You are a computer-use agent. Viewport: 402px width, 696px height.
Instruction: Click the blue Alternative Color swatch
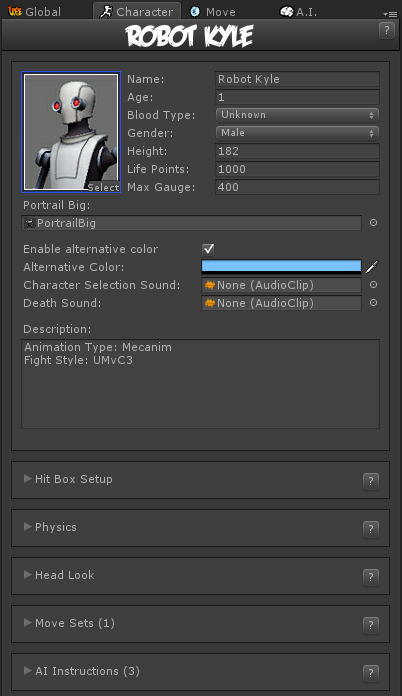point(281,267)
